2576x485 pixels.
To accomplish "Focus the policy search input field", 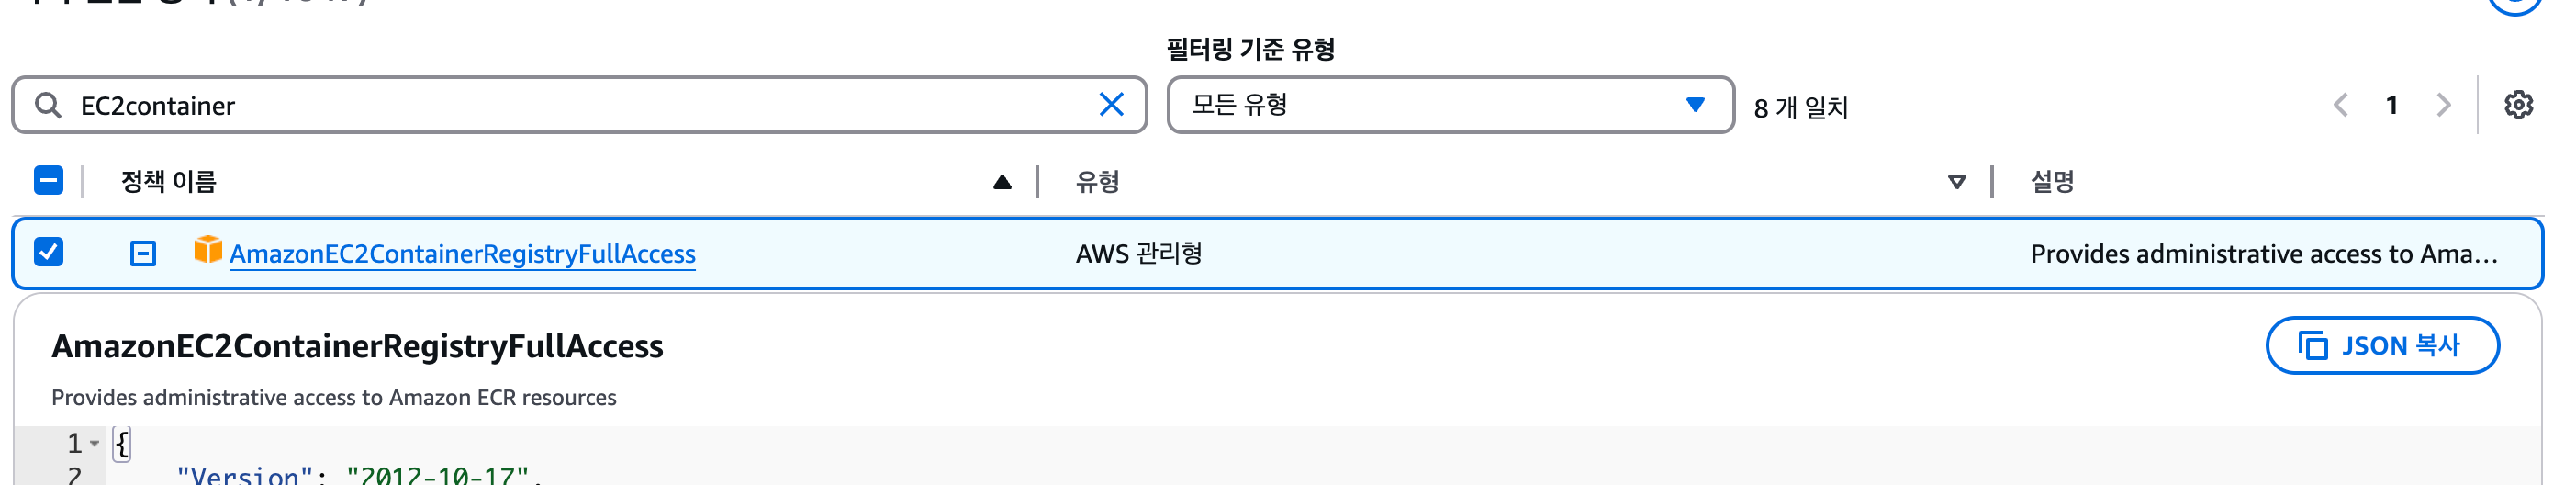I will click(x=580, y=105).
